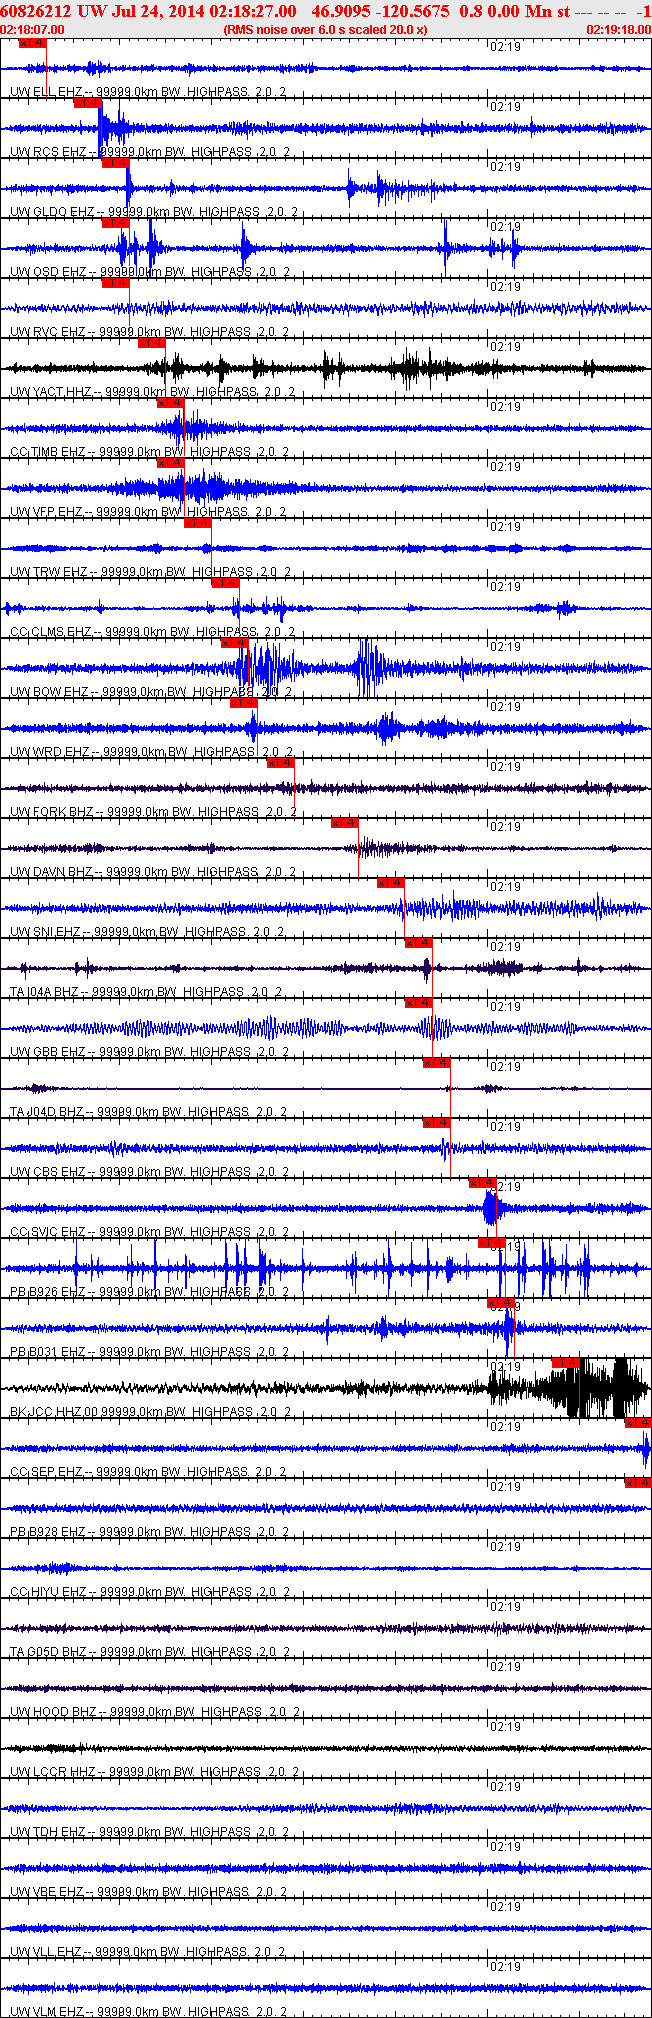Select the red pick marker on the WRD trace
The width and height of the screenshot is (652, 2018).
point(243,703)
